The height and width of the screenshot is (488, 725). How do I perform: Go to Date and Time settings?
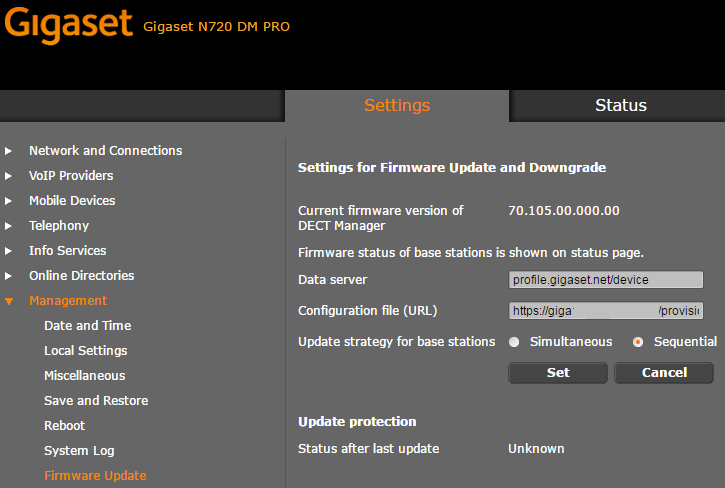pyautogui.click(x=87, y=326)
